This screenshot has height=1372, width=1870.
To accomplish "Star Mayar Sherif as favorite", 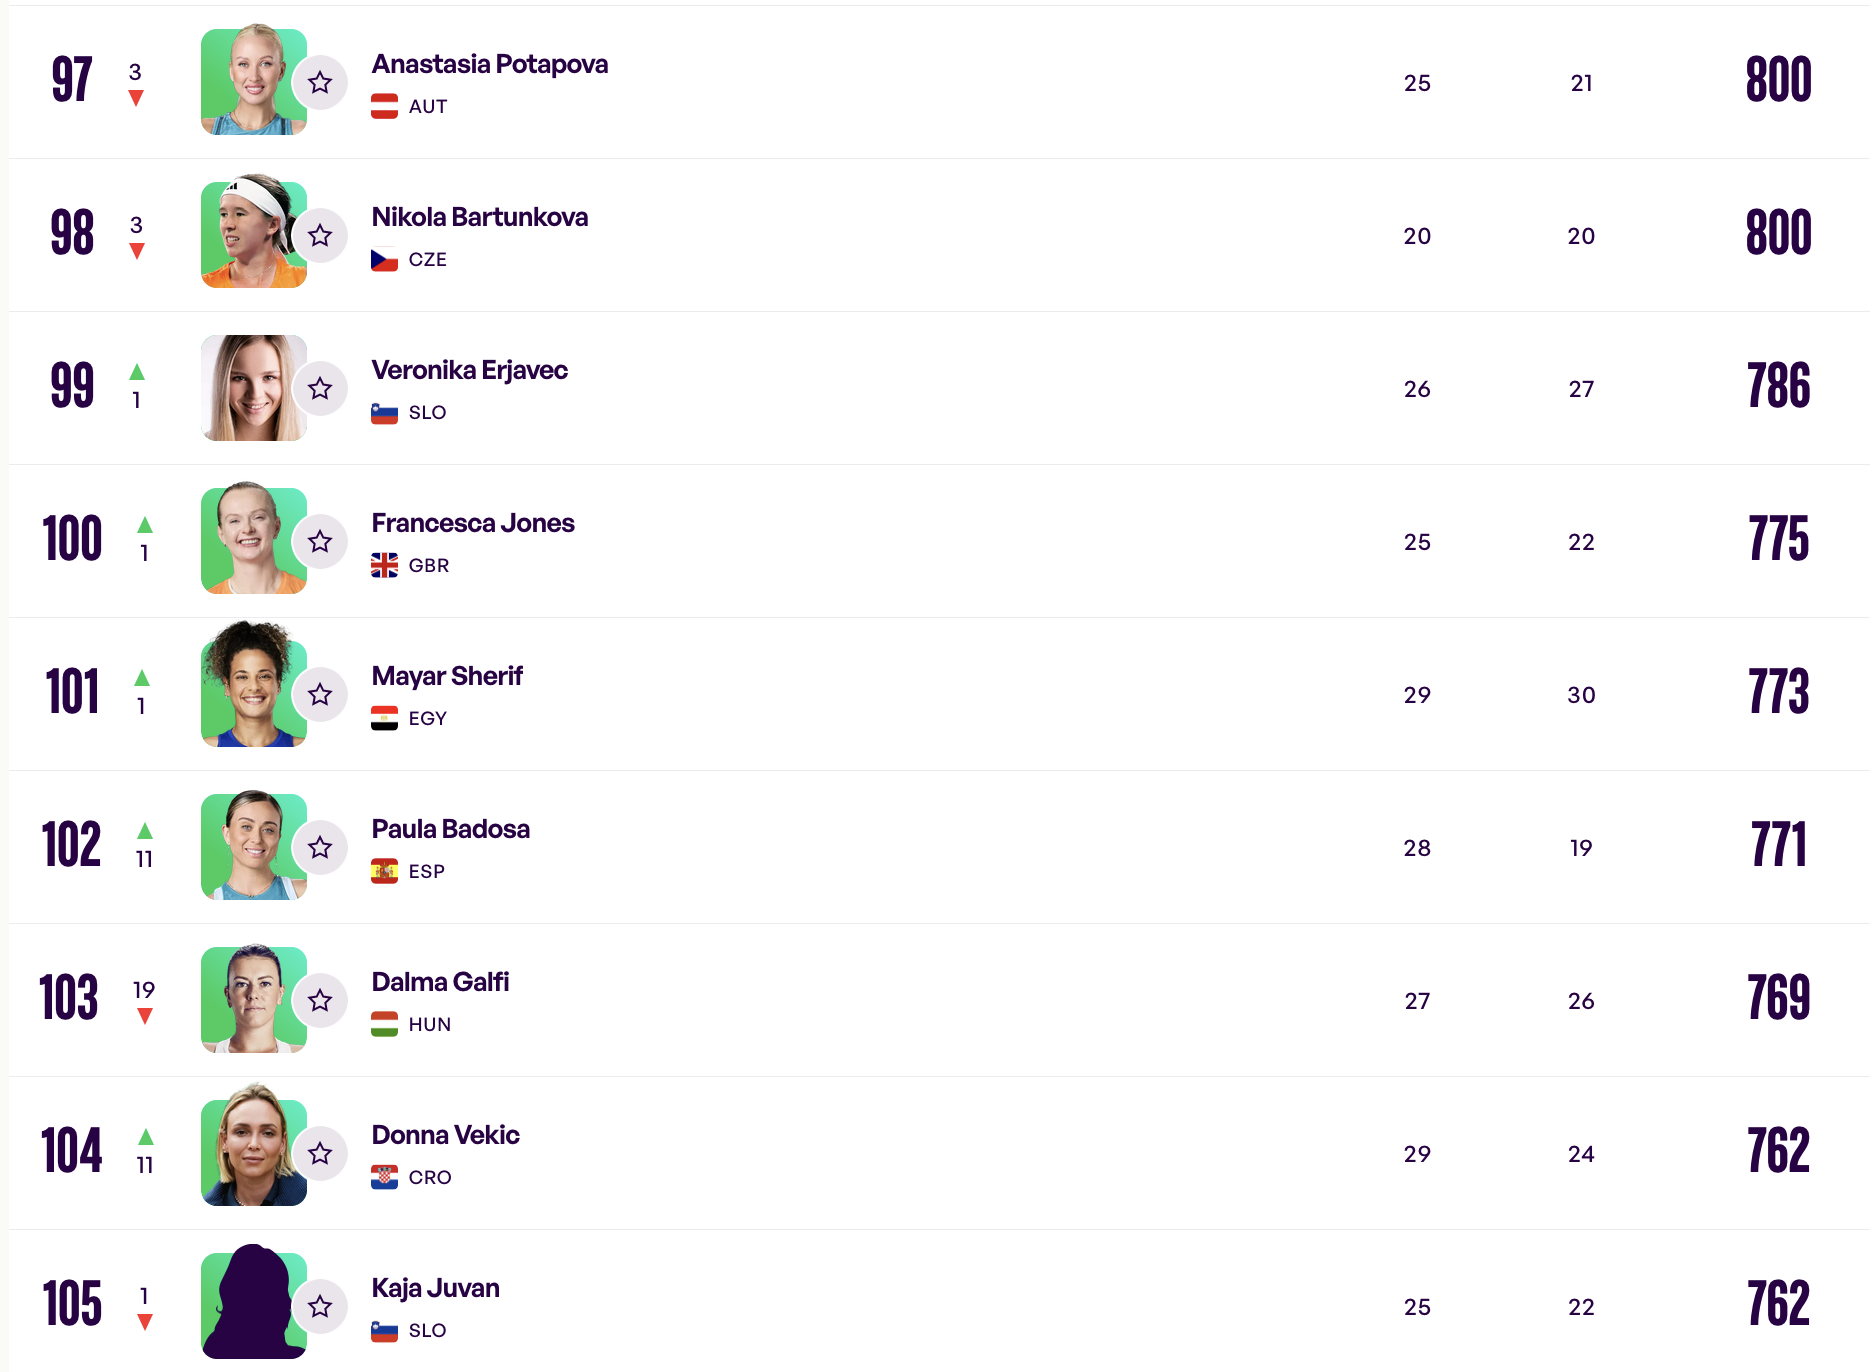I will tap(320, 694).
